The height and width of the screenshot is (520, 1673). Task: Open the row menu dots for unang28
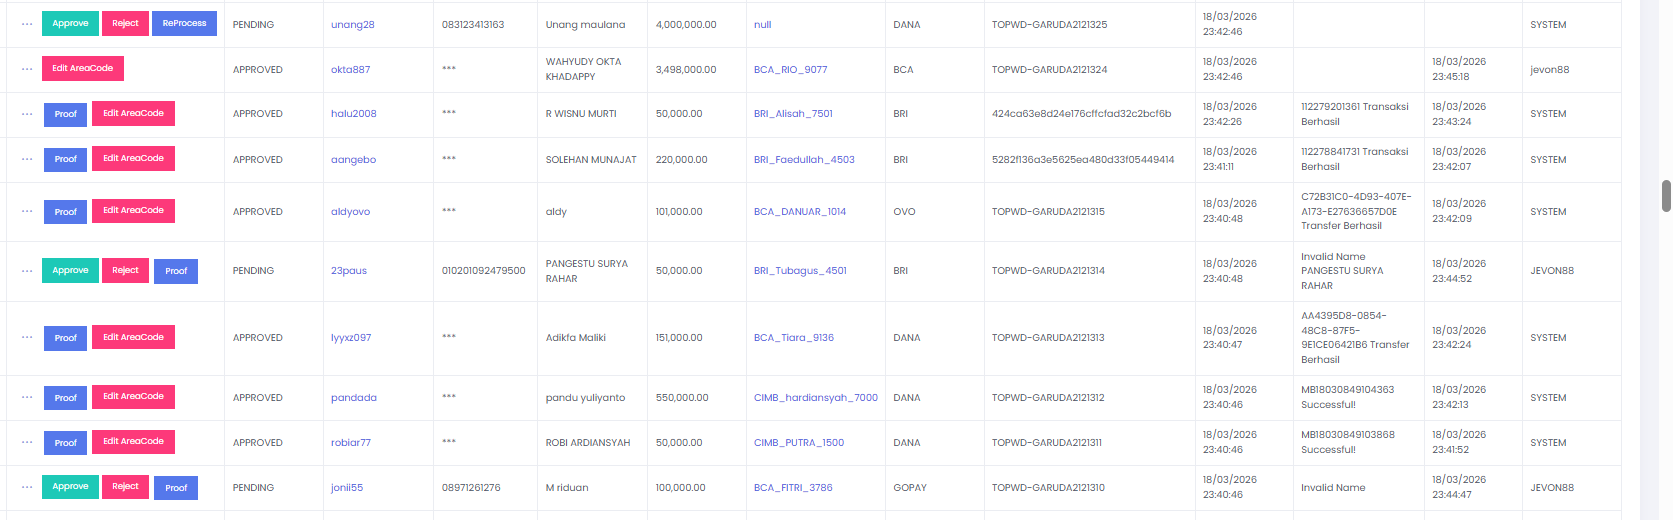(x=27, y=24)
